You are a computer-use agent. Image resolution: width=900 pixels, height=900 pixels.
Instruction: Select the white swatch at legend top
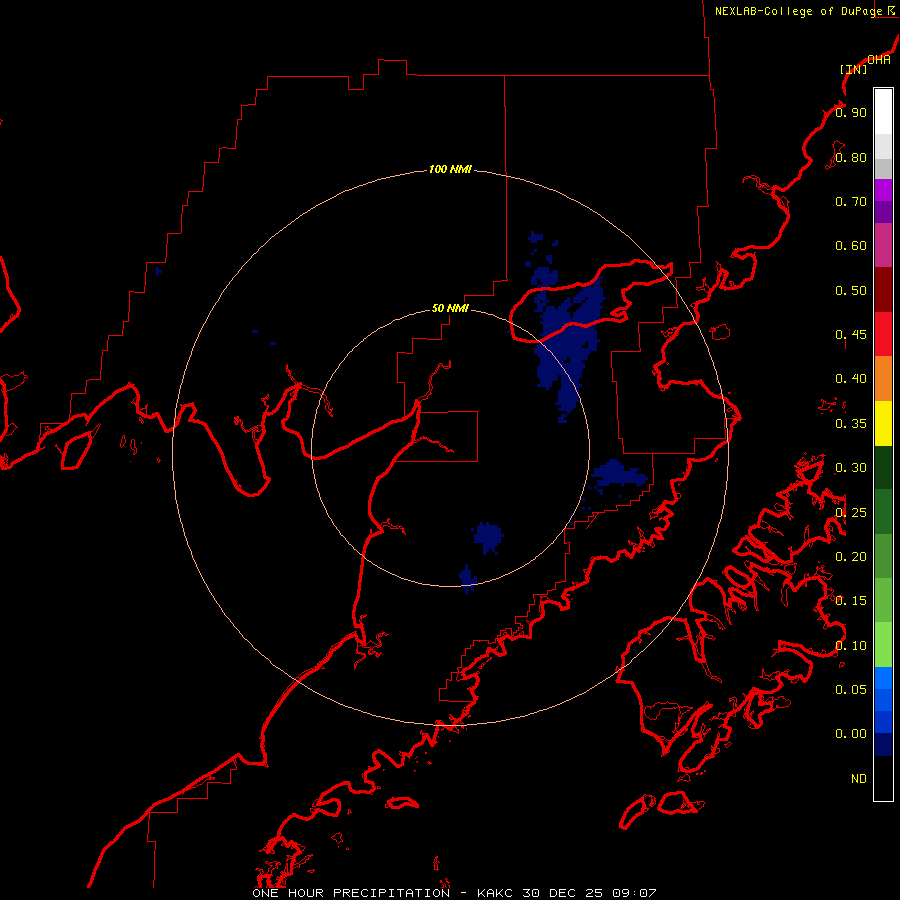pos(883,112)
